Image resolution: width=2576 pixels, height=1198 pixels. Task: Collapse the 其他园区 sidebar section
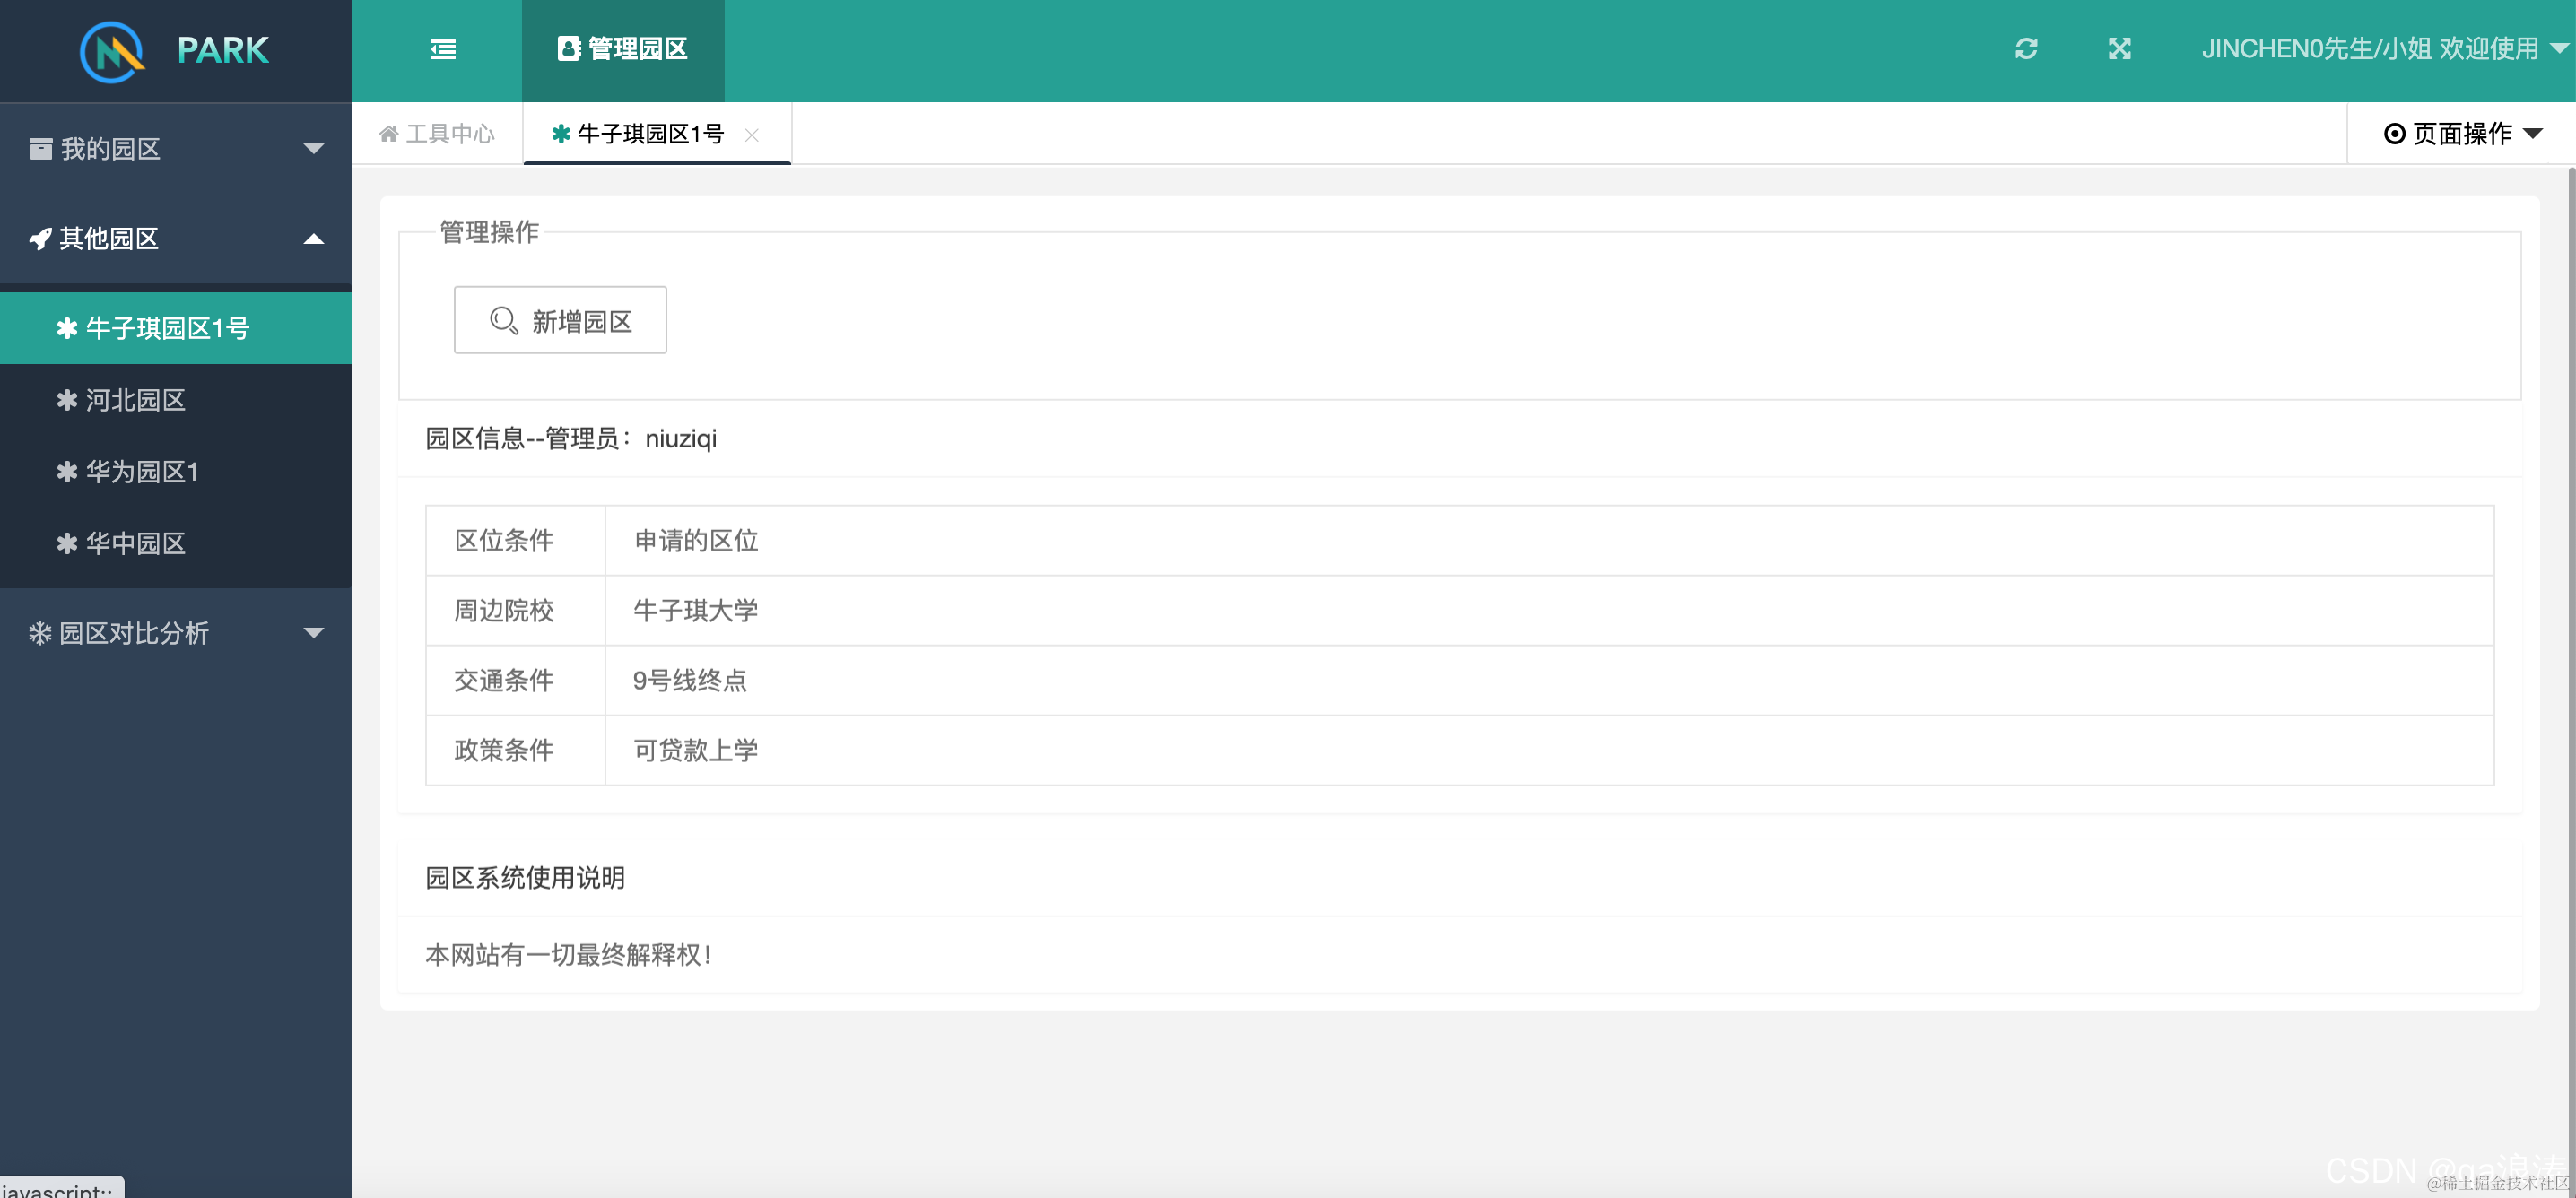(313, 239)
